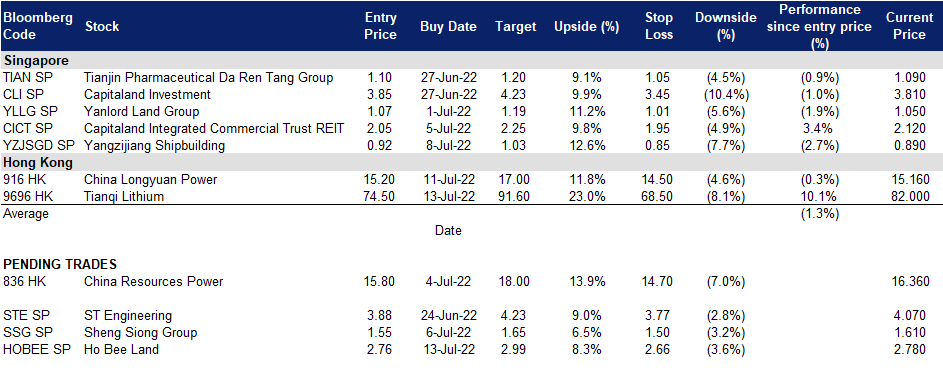
Task: Click the Buy Date column header
Action: tap(448, 26)
